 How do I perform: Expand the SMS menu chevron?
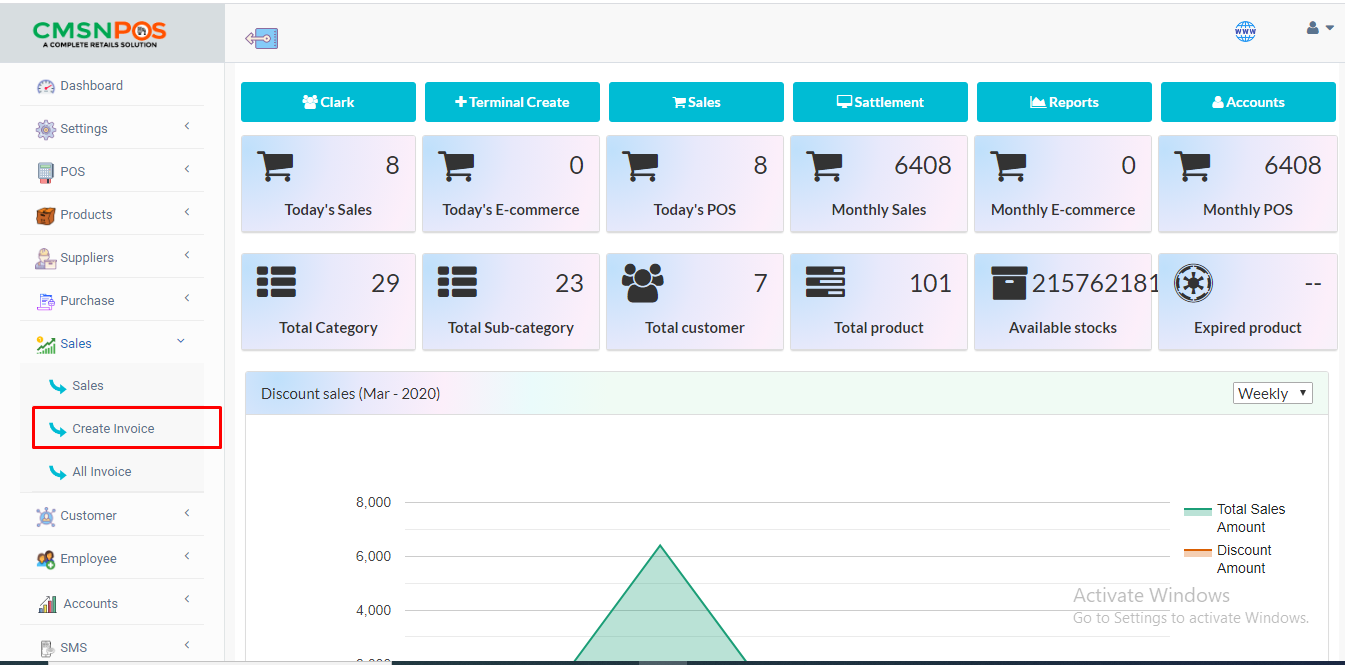tap(187, 645)
